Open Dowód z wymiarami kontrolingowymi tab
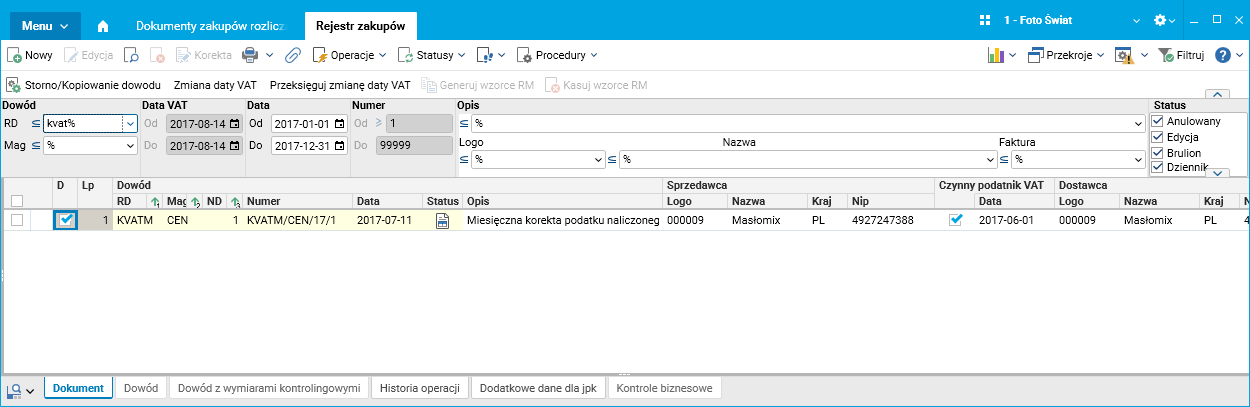 [x=269, y=388]
